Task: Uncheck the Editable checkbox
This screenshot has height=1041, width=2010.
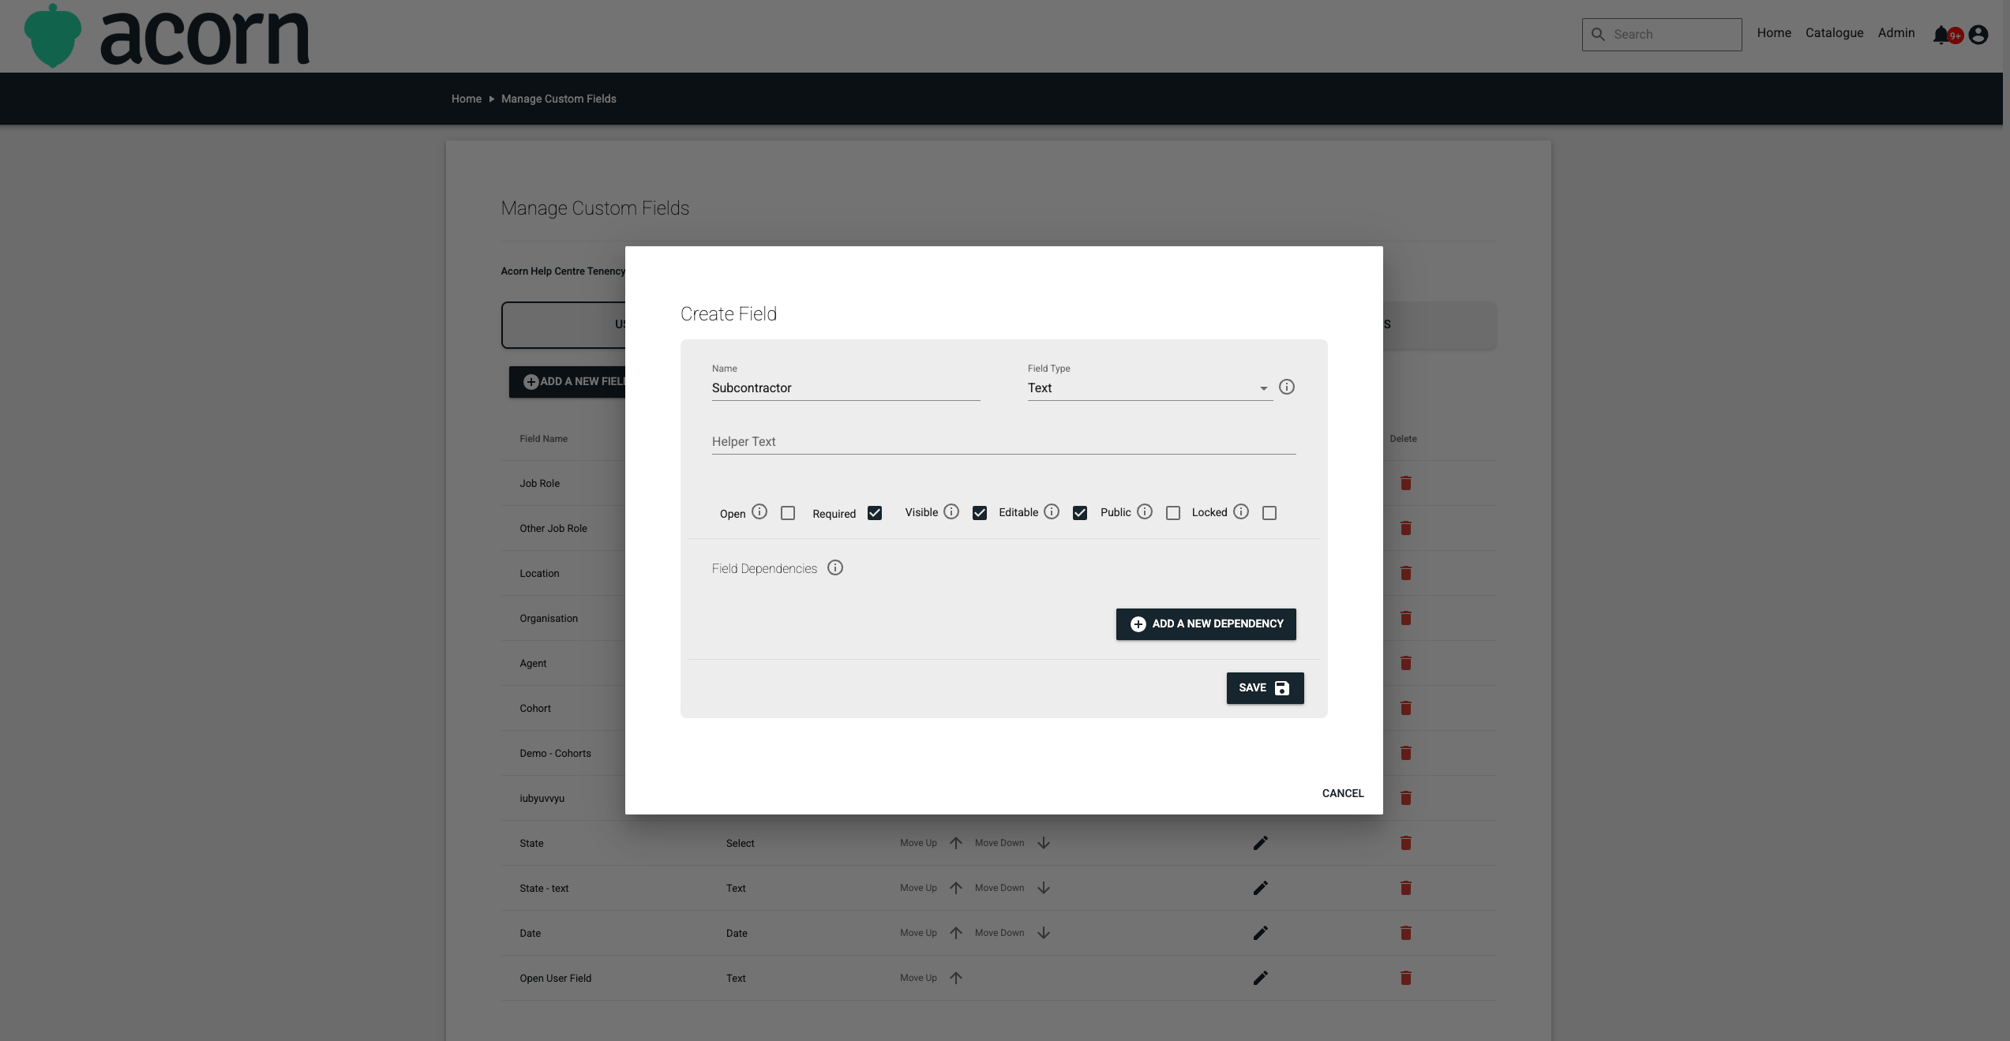Action: [1080, 513]
